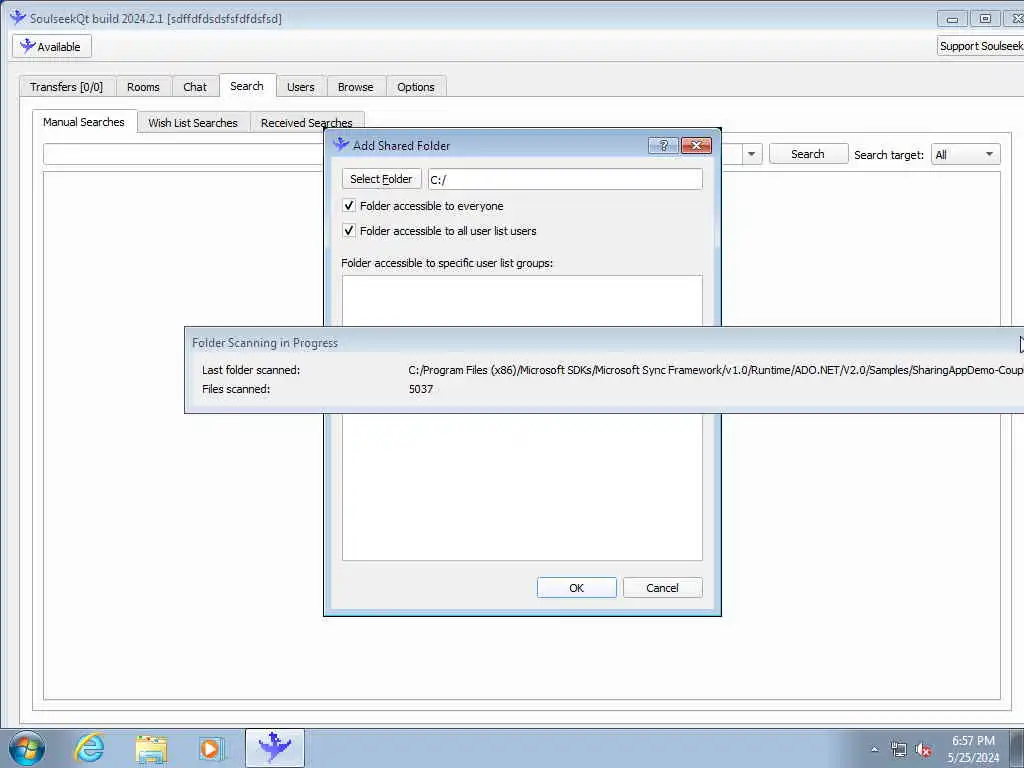Click the Folder Scanning in Progress title
Screen dimensions: 1024x768
click(264, 343)
